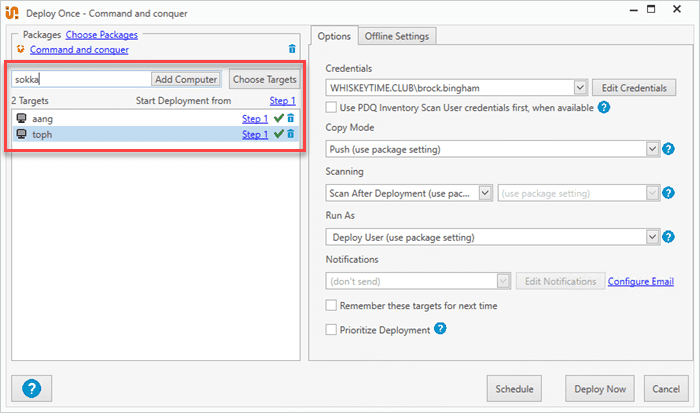Click the Step 1 link for aang
The height and width of the screenshot is (413, 700).
tap(255, 119)
